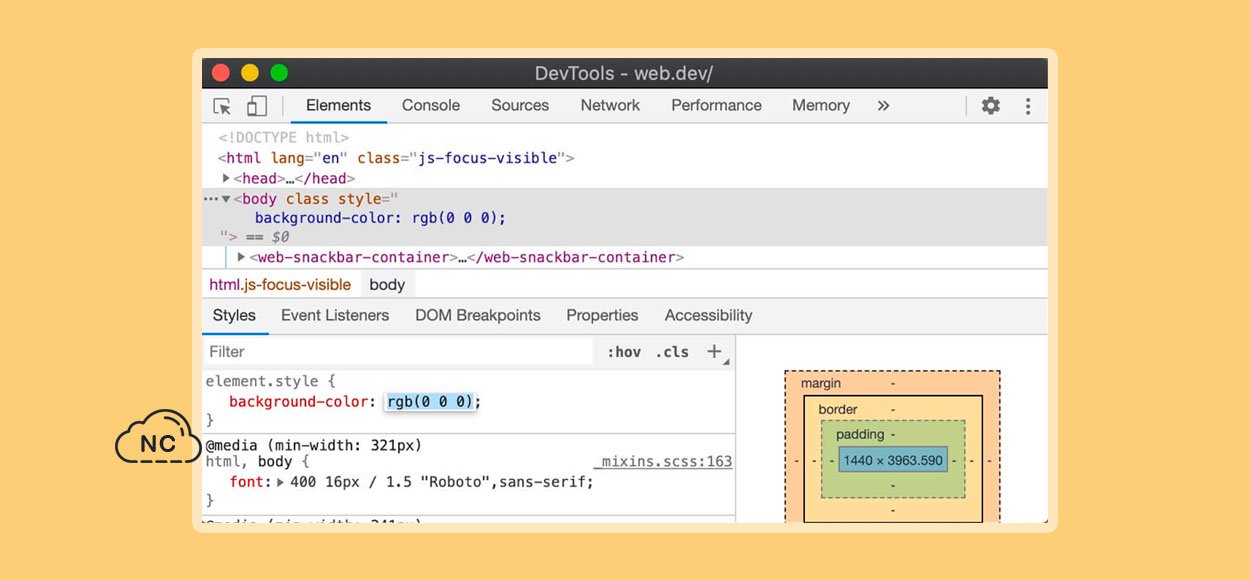Image resolution: width=1250 pixels, height=580 pixels.
Task: Toggle the .cls class editor
Action: (672, 352)
